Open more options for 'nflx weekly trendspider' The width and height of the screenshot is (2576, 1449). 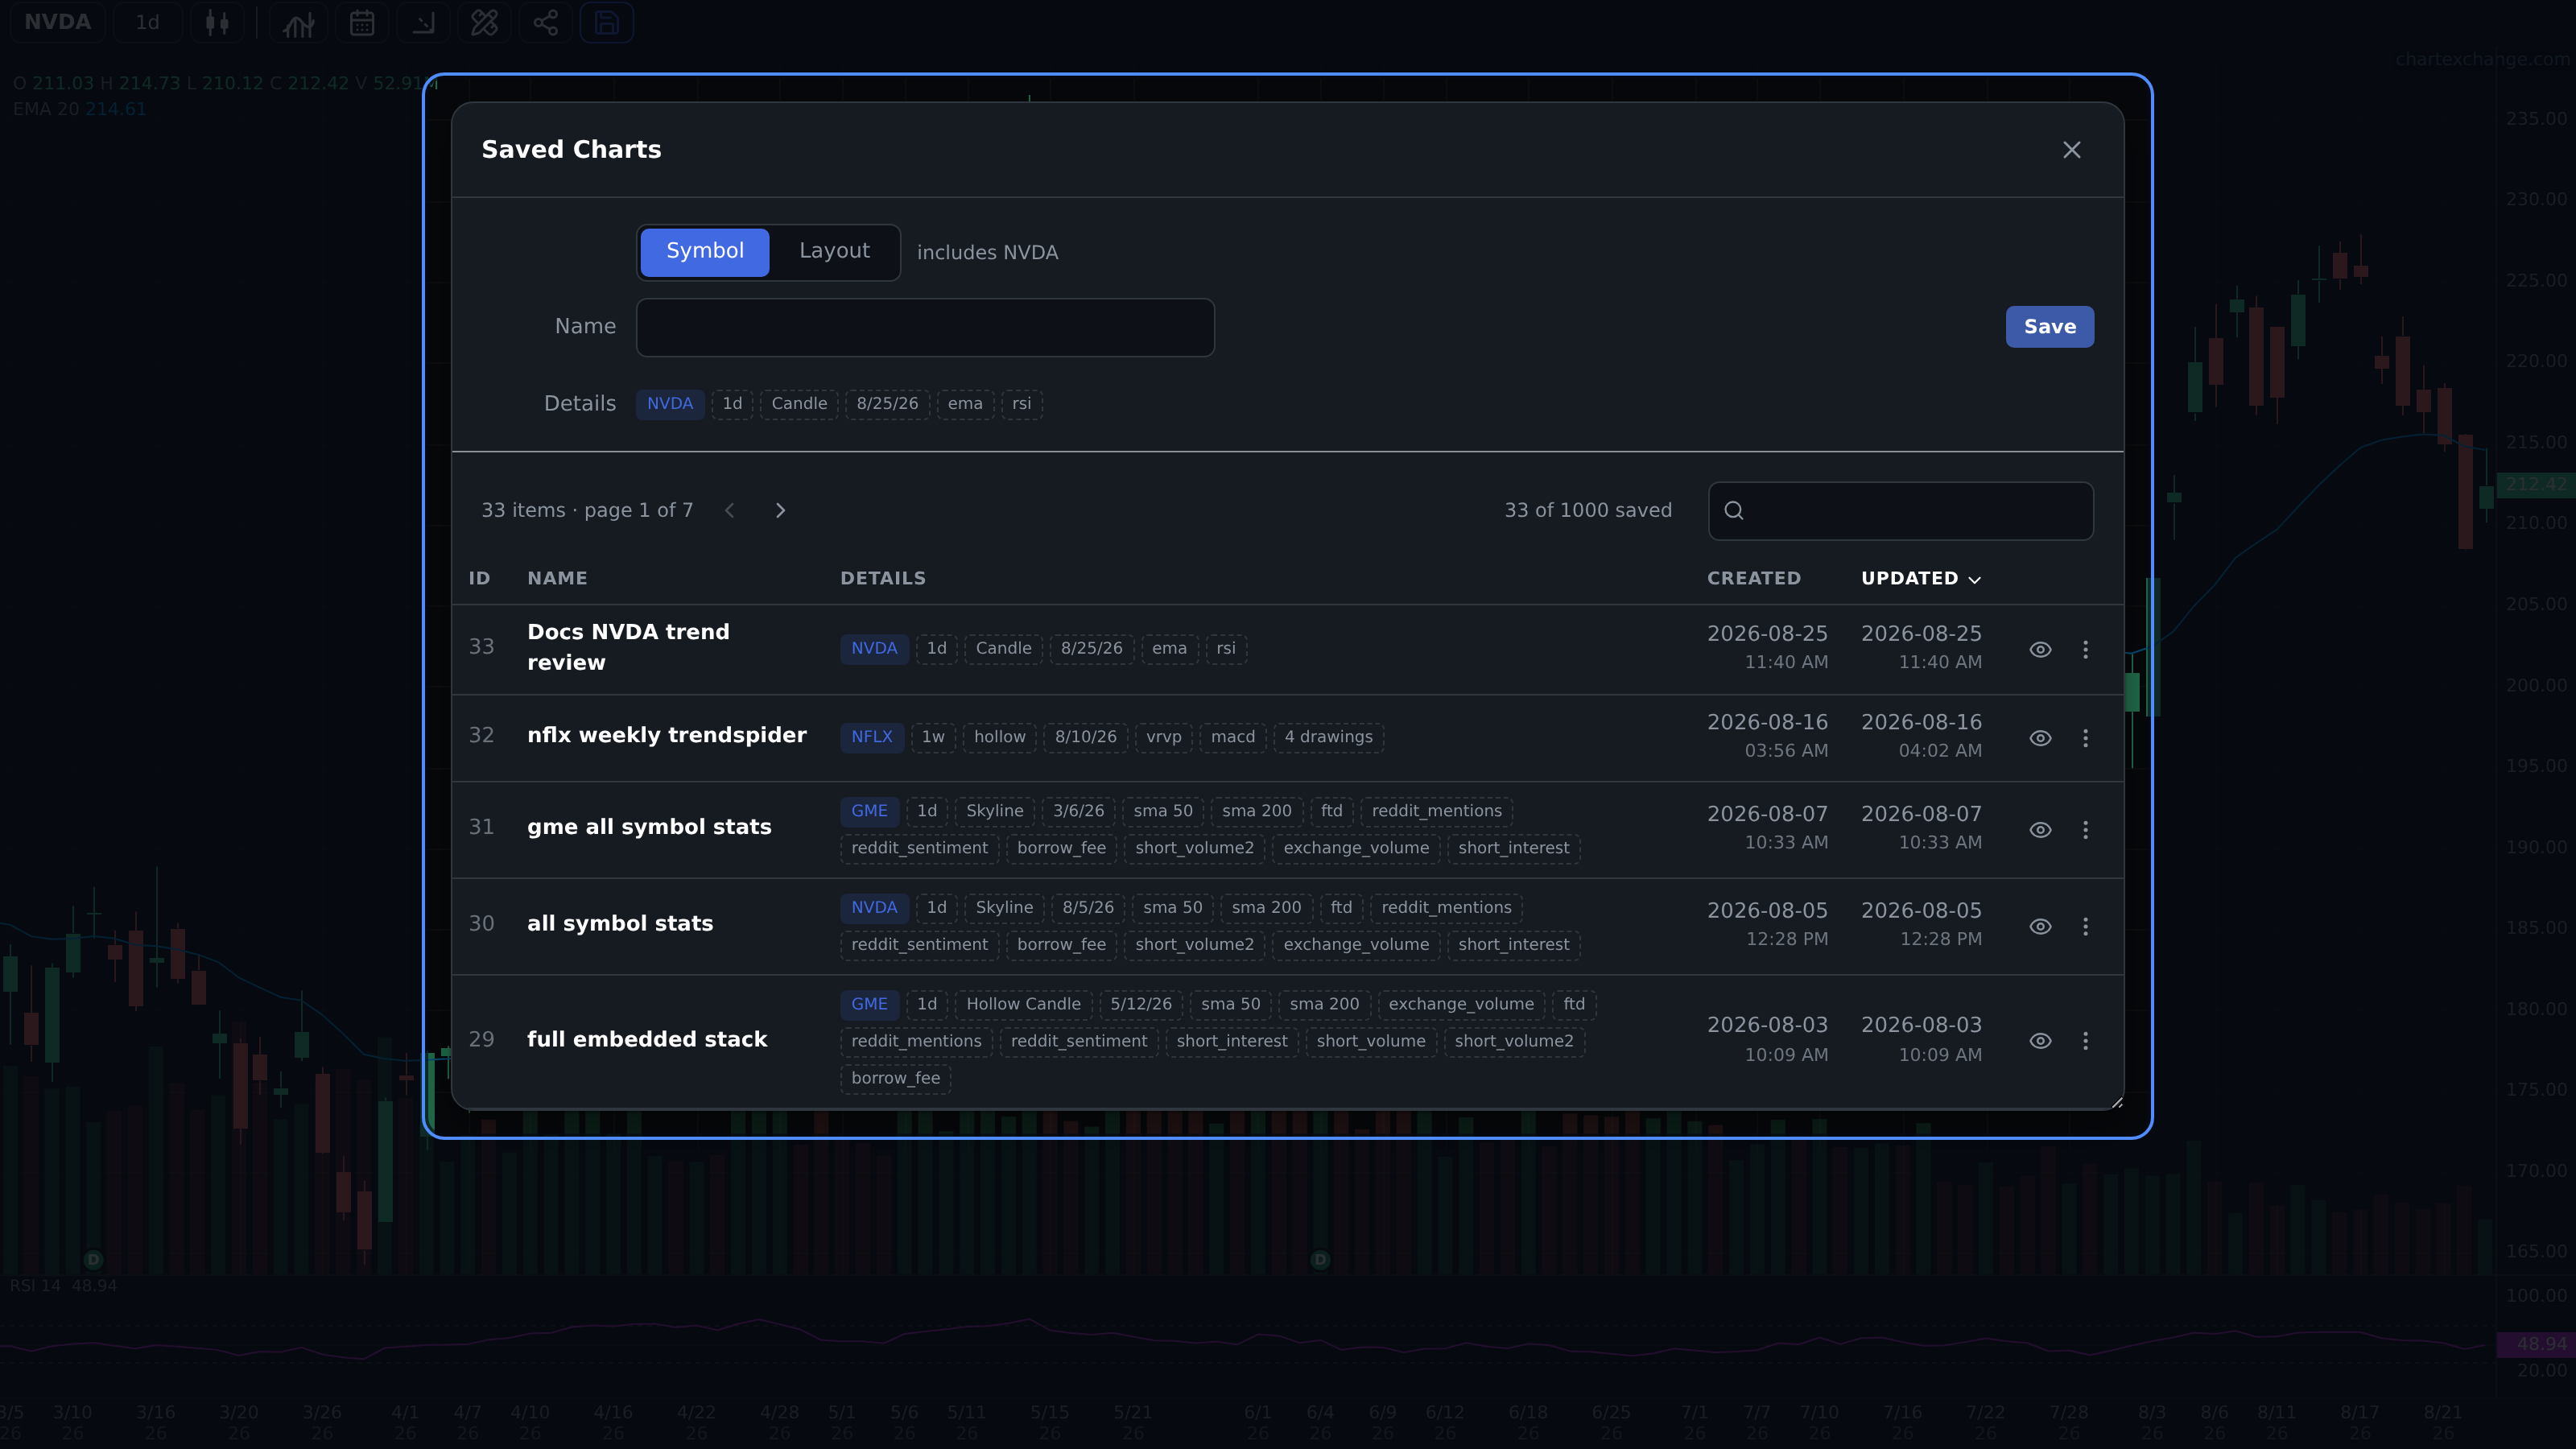2085,738
